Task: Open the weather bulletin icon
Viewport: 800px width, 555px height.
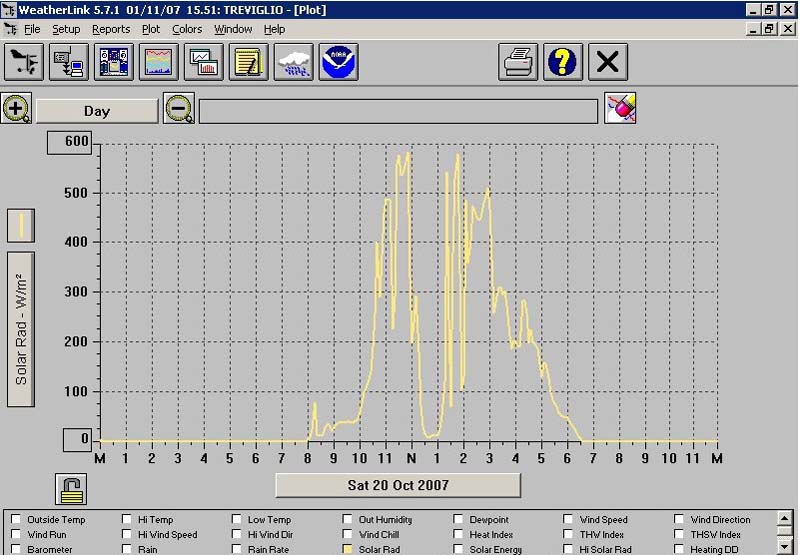Action: [114, 62]
